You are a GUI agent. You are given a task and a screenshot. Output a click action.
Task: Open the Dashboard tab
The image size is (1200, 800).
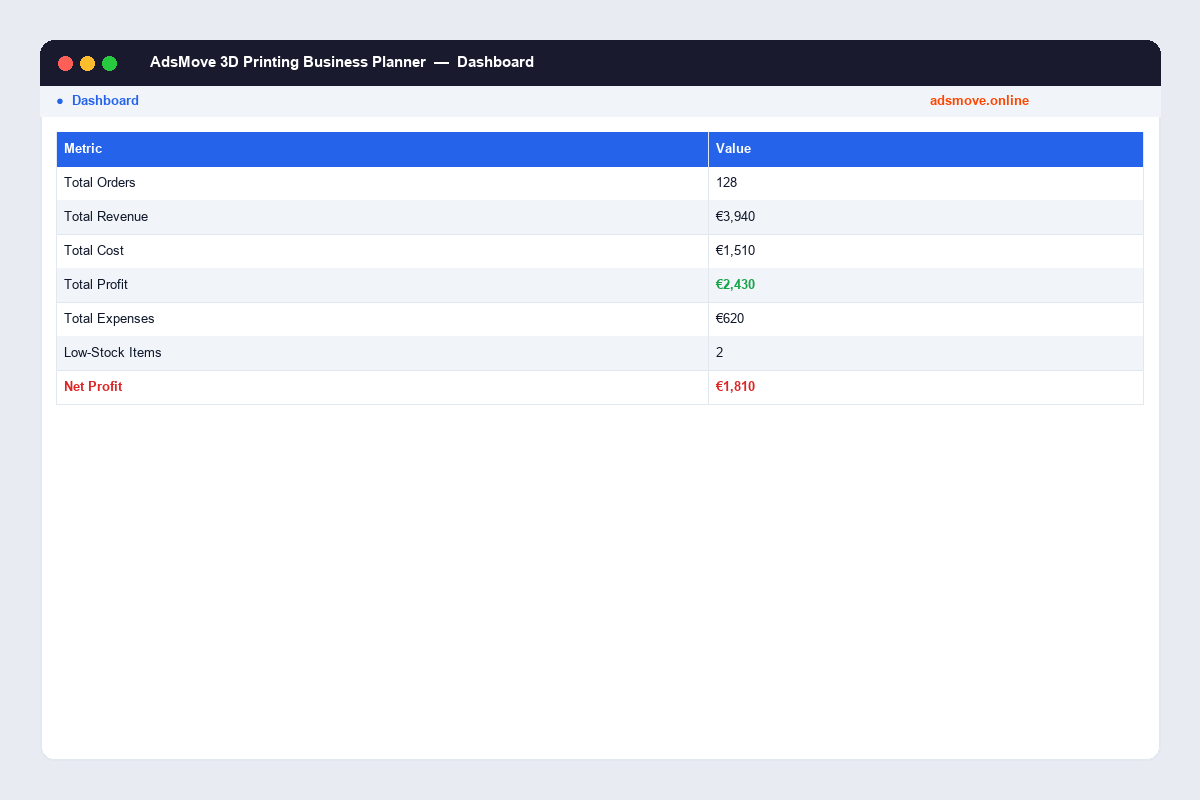tap(105, 101)
